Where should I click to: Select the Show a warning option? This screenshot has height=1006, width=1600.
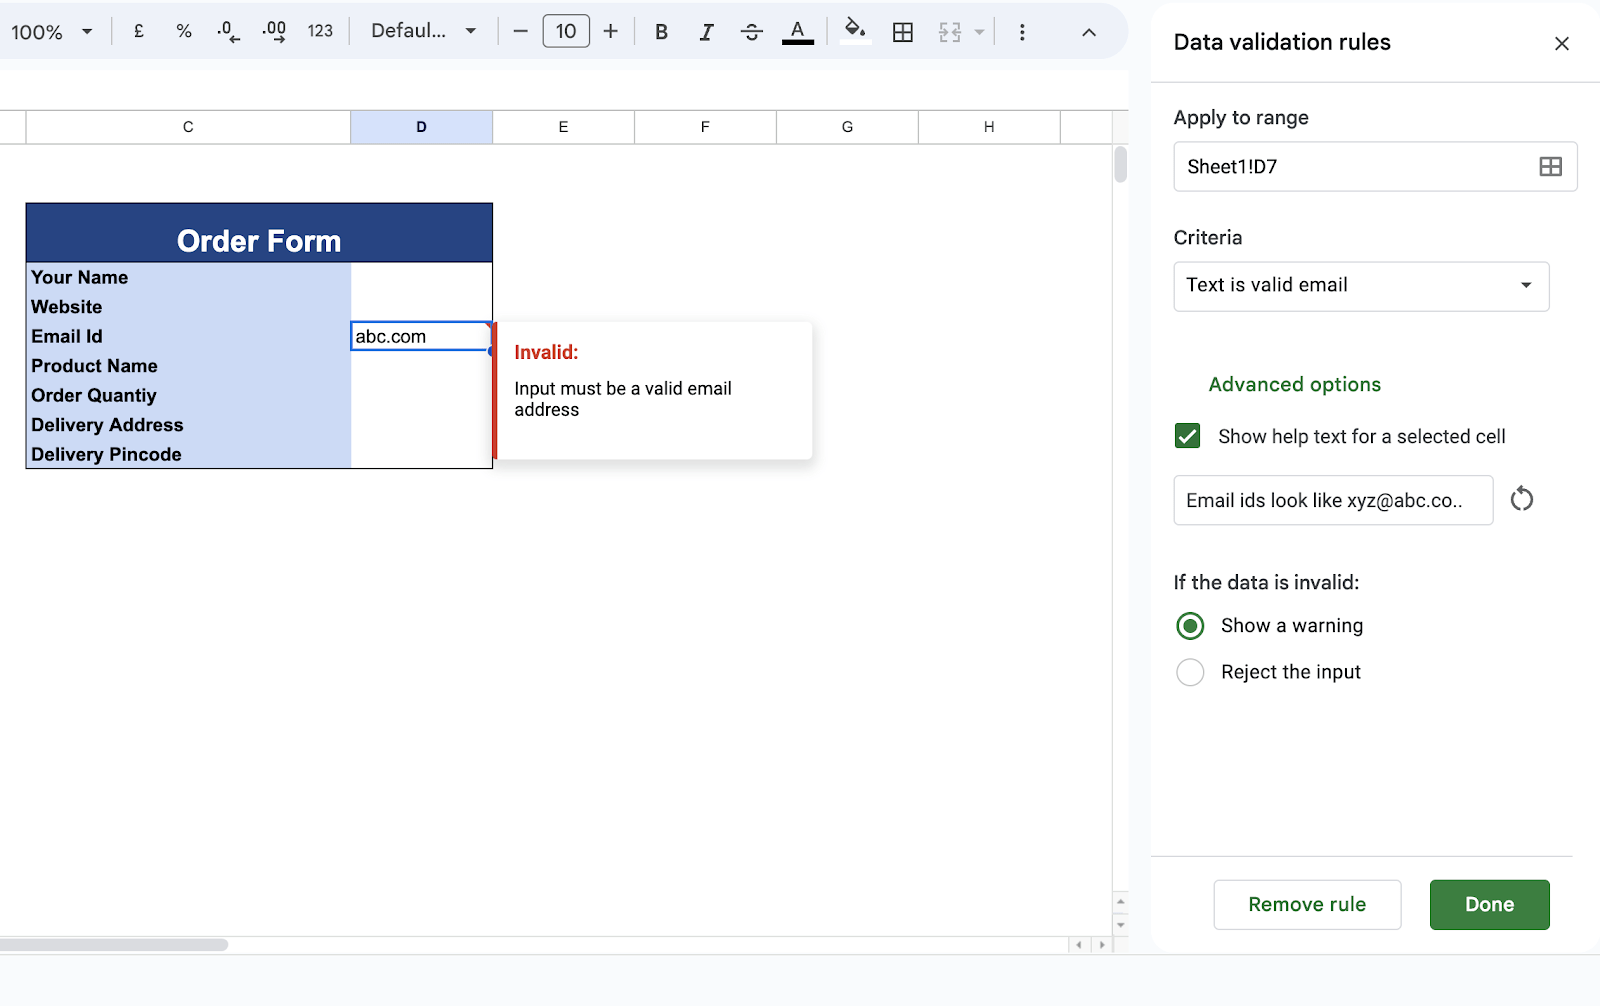click(x=1190, y=626)
